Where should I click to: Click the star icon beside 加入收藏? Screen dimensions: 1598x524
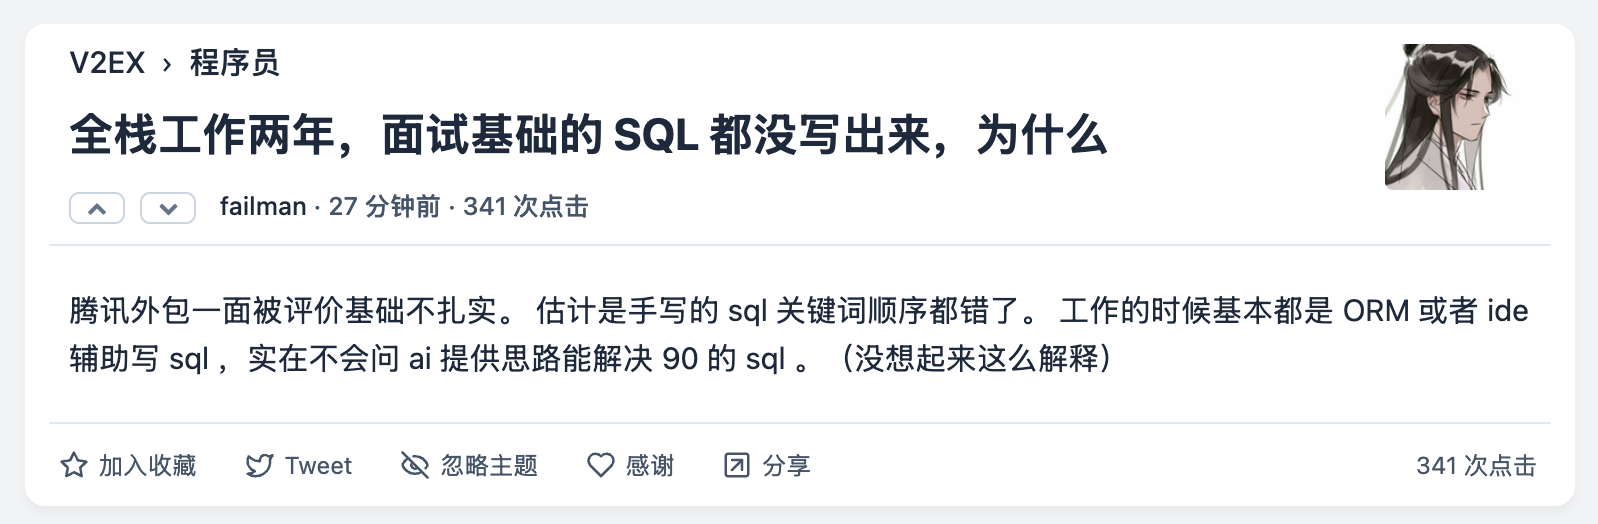point(74,465)
